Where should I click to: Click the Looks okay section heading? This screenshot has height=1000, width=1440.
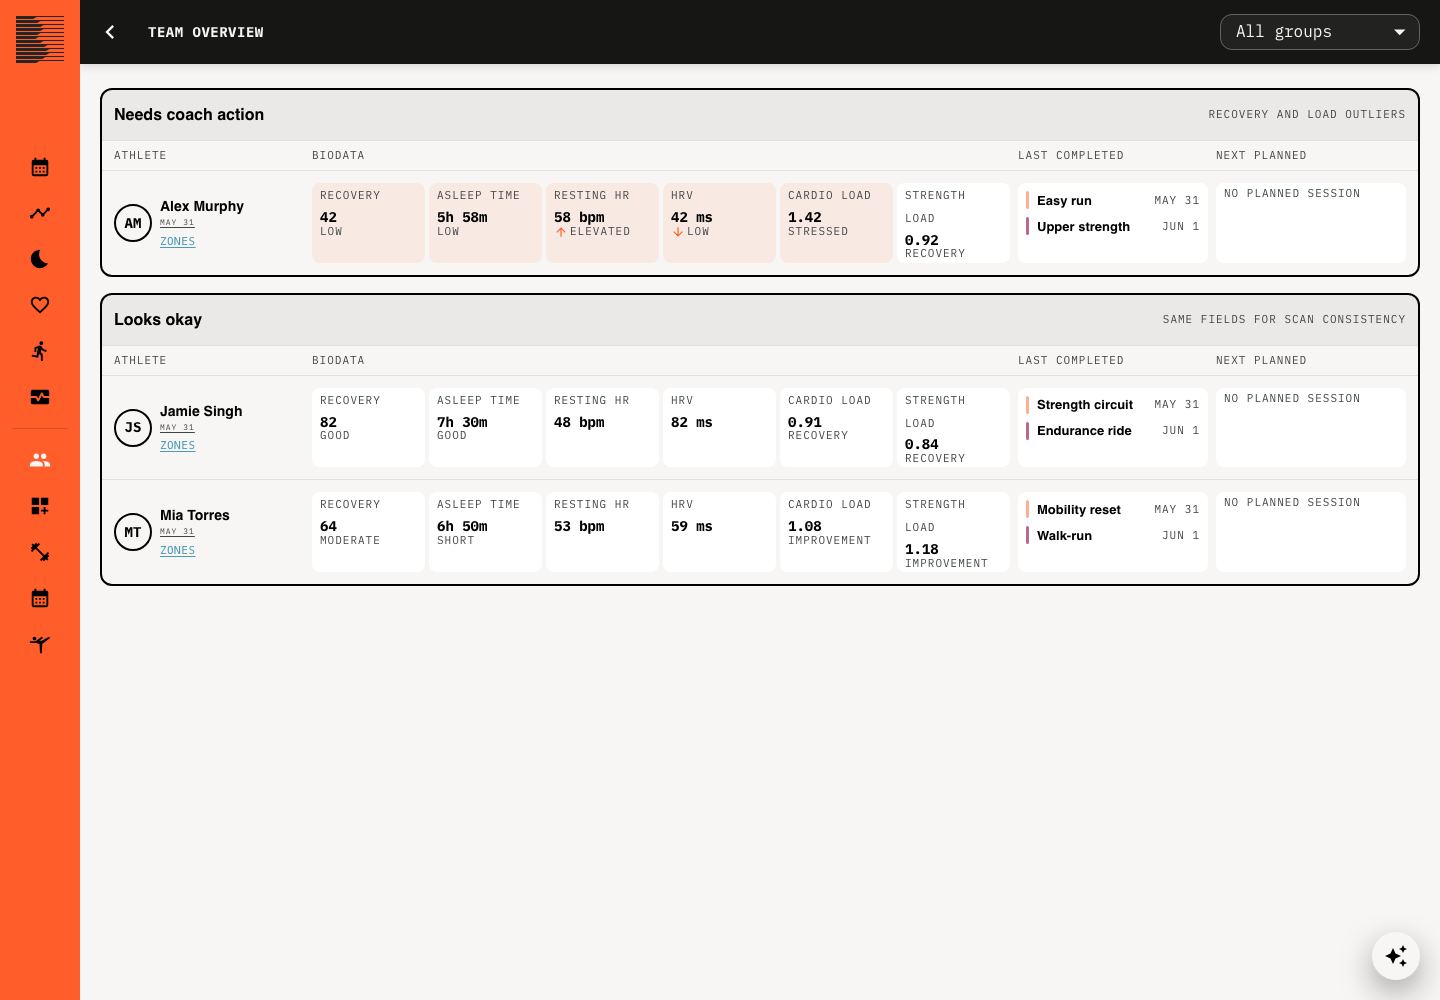(158, 319)
